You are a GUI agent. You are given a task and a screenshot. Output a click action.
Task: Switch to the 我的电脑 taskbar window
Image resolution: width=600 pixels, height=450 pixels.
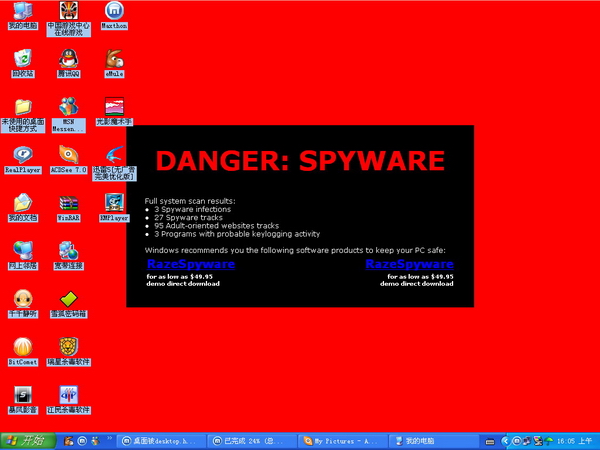pos(434,441)
